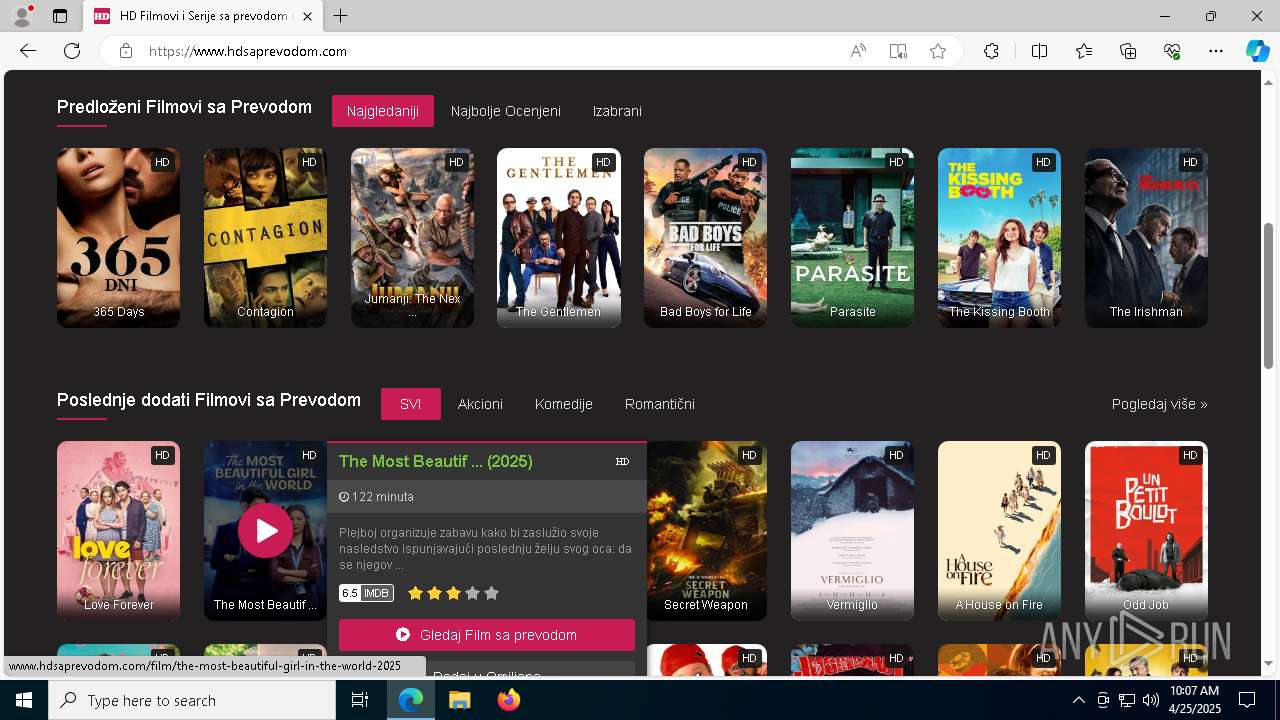Open Tab actions menu
The height and width of the screenshot is (720, 1280).
point(60,16)
